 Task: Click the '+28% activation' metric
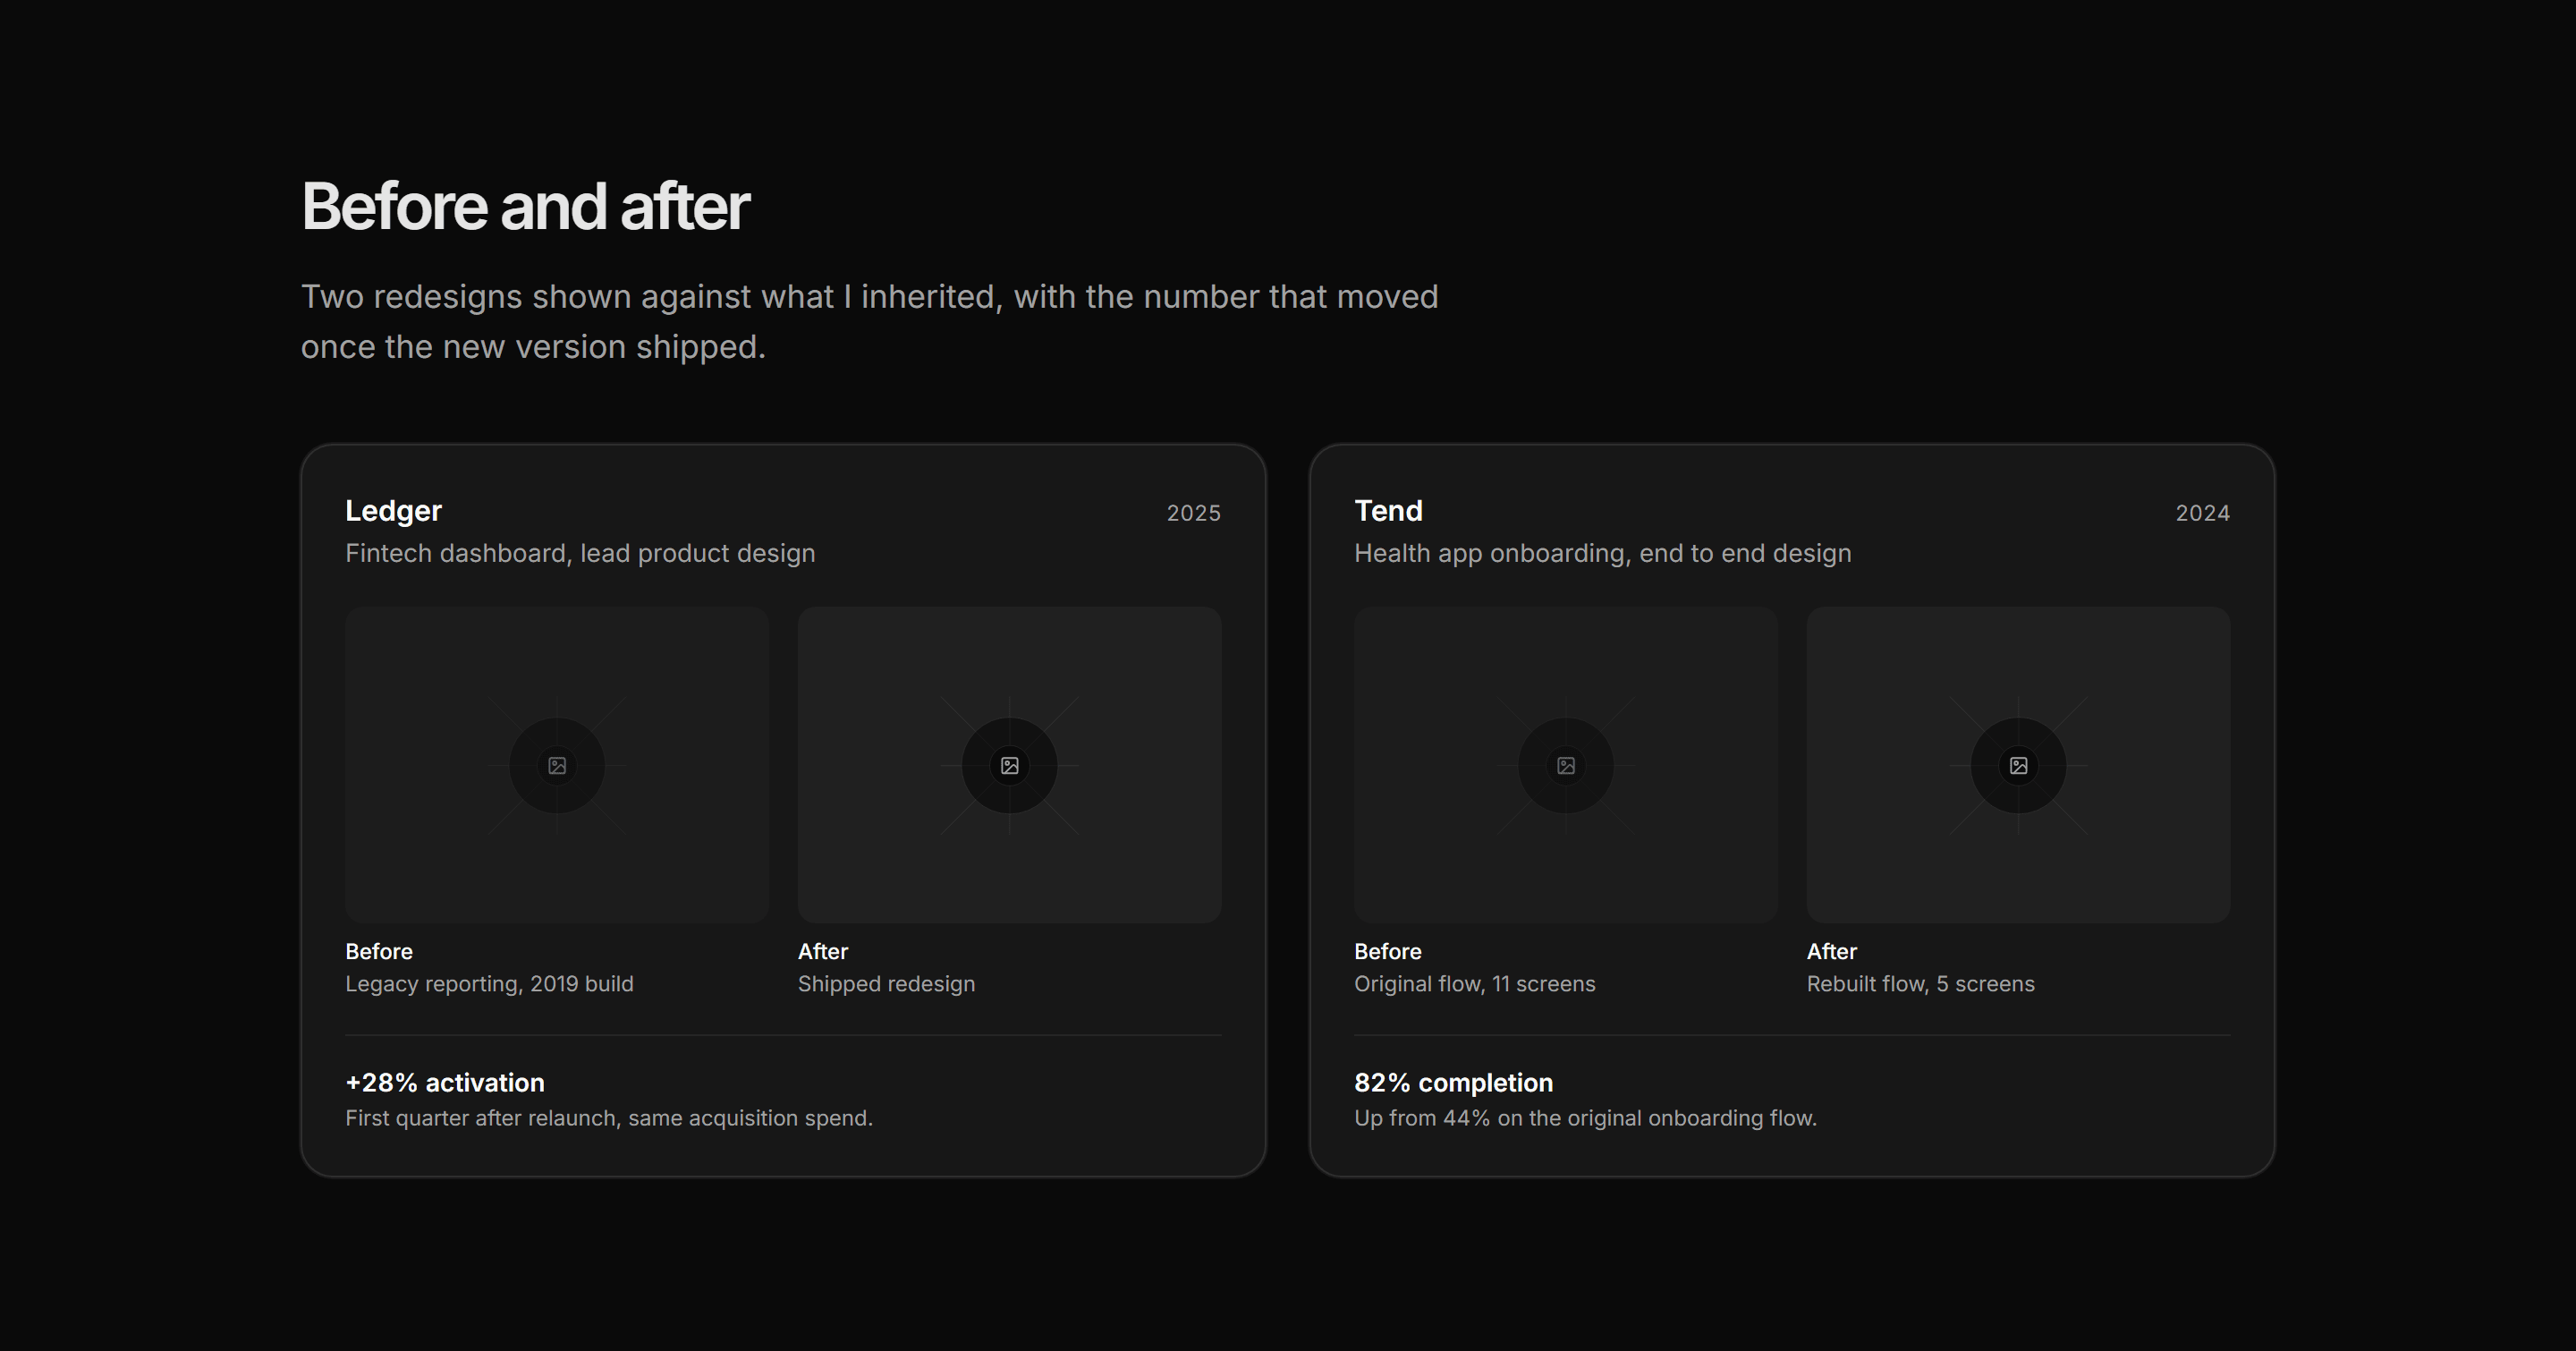(x=445, y=1083)
